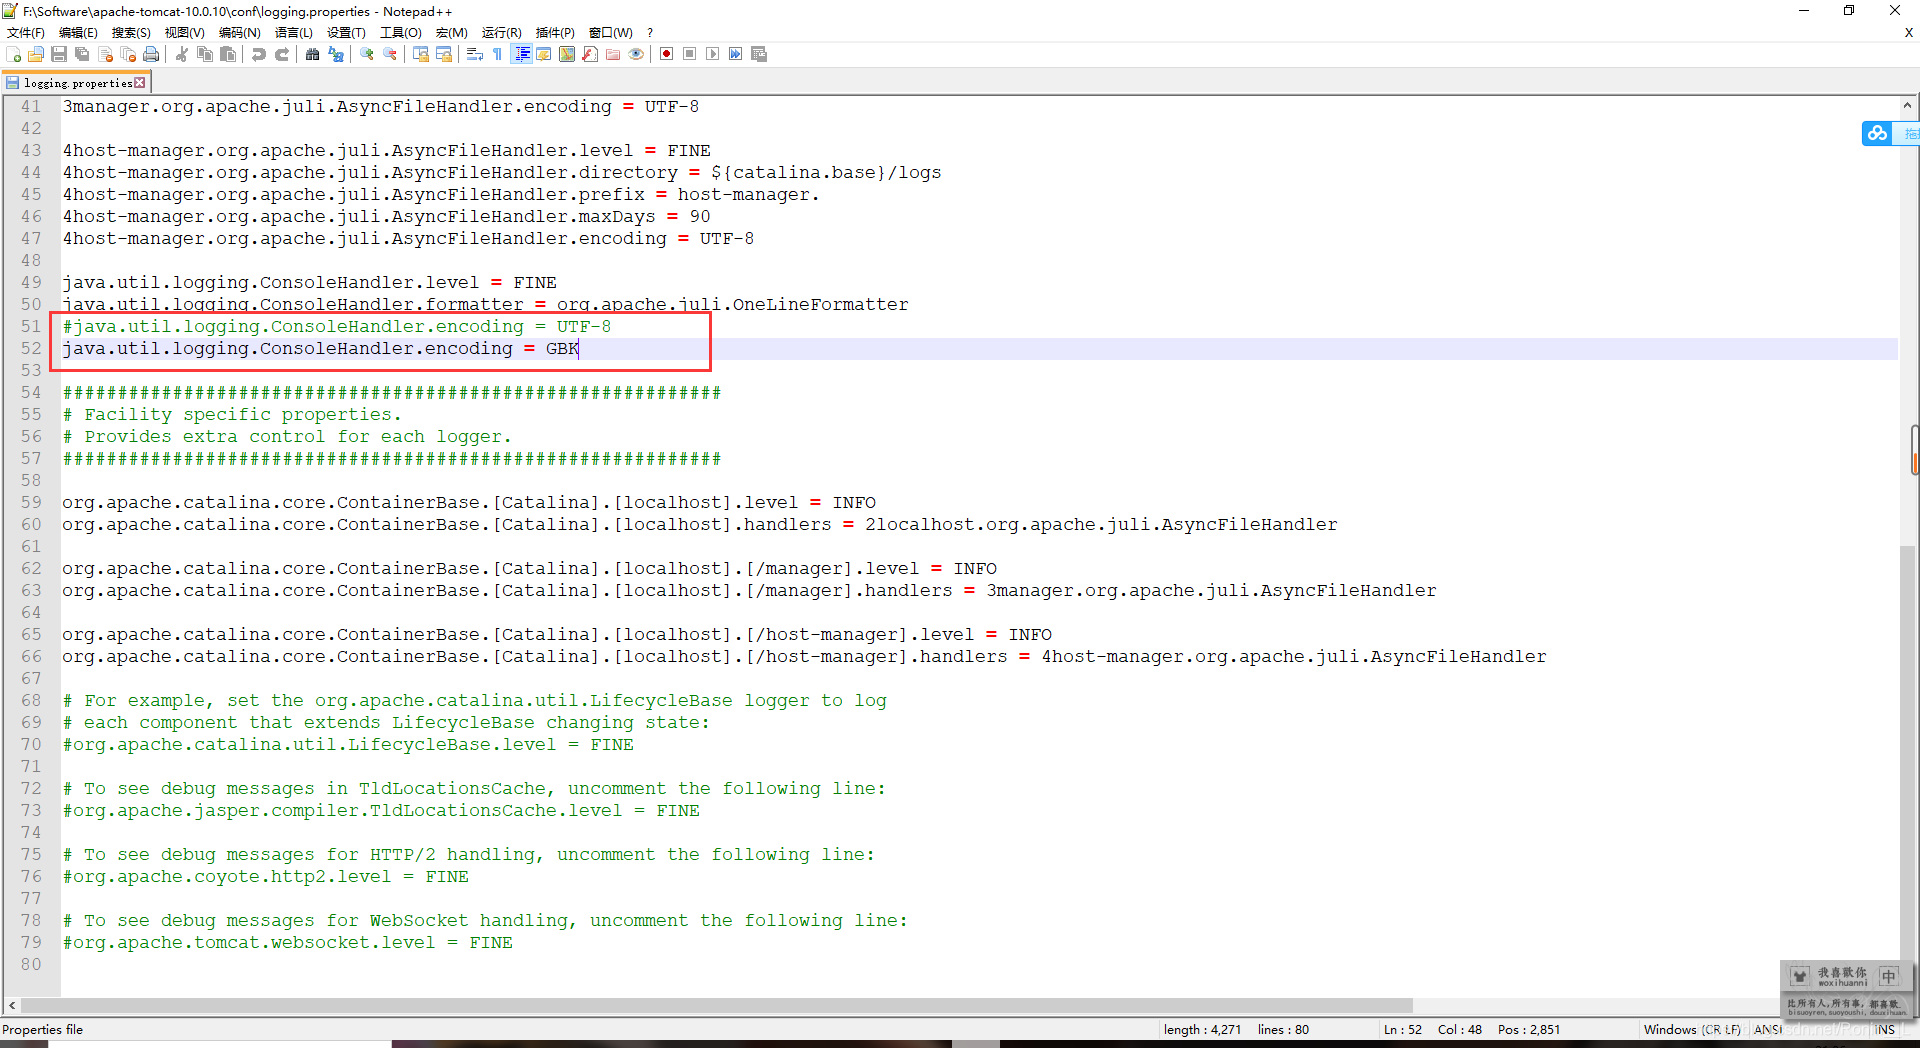Viewport: 1920px width, 1048px height.
Task: Open the 语言(L) language menu
Action: pyautogui.click(x=293, y=33)
